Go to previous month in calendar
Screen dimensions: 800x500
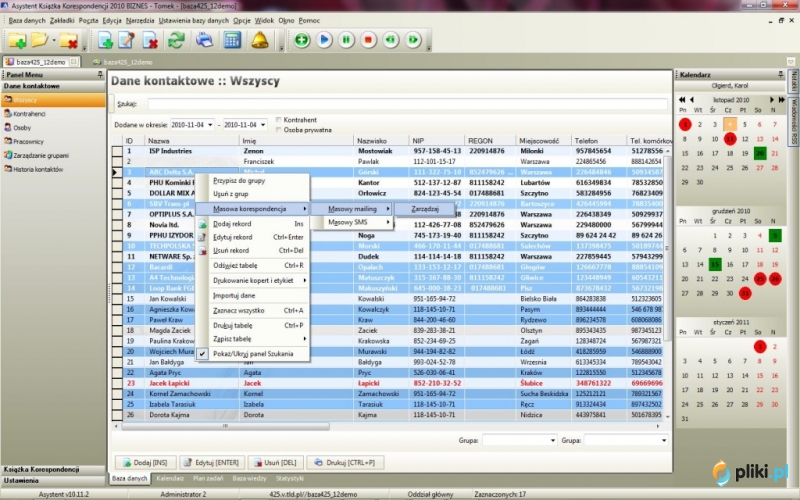(692, 99)
